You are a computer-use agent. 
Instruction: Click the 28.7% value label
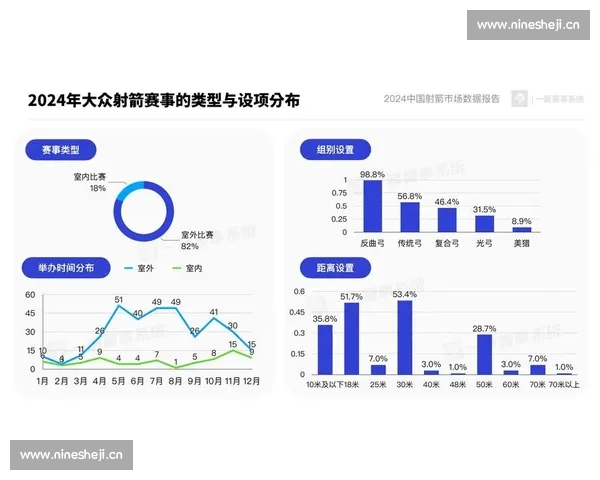pyautogui.click(x=484, y=328)
